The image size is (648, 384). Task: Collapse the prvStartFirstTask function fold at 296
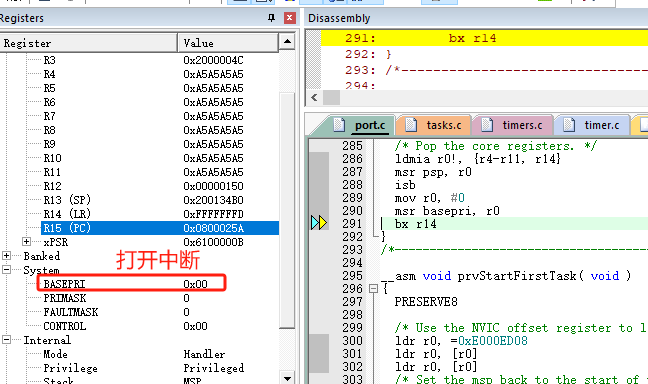pyautogui.click(x=373, y=288)
